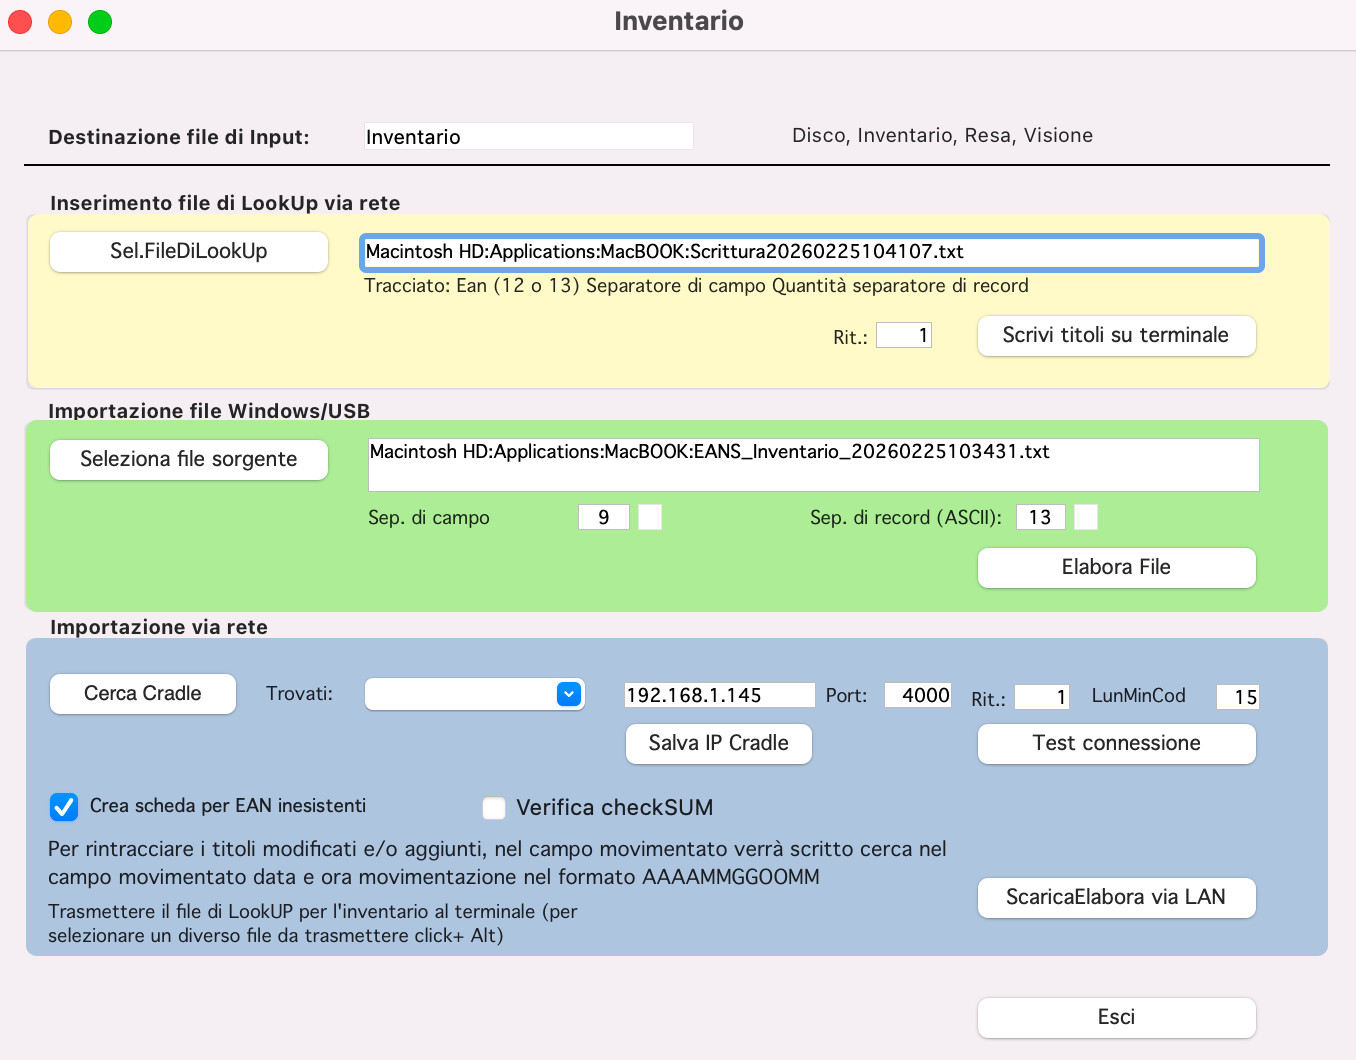Select the Sep. di record ASCII field
The image size is (1356, 1060).
[x=1040, y=517]
